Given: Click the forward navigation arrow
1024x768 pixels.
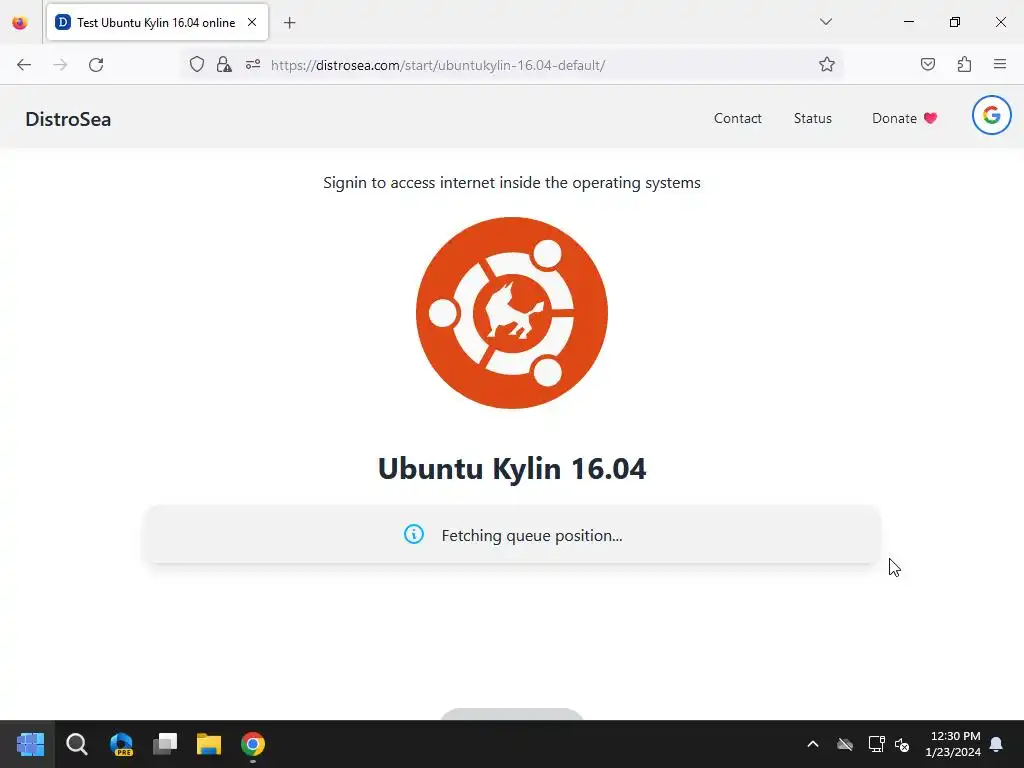Looking at the screenshot, I should click(x=60, y=65).
